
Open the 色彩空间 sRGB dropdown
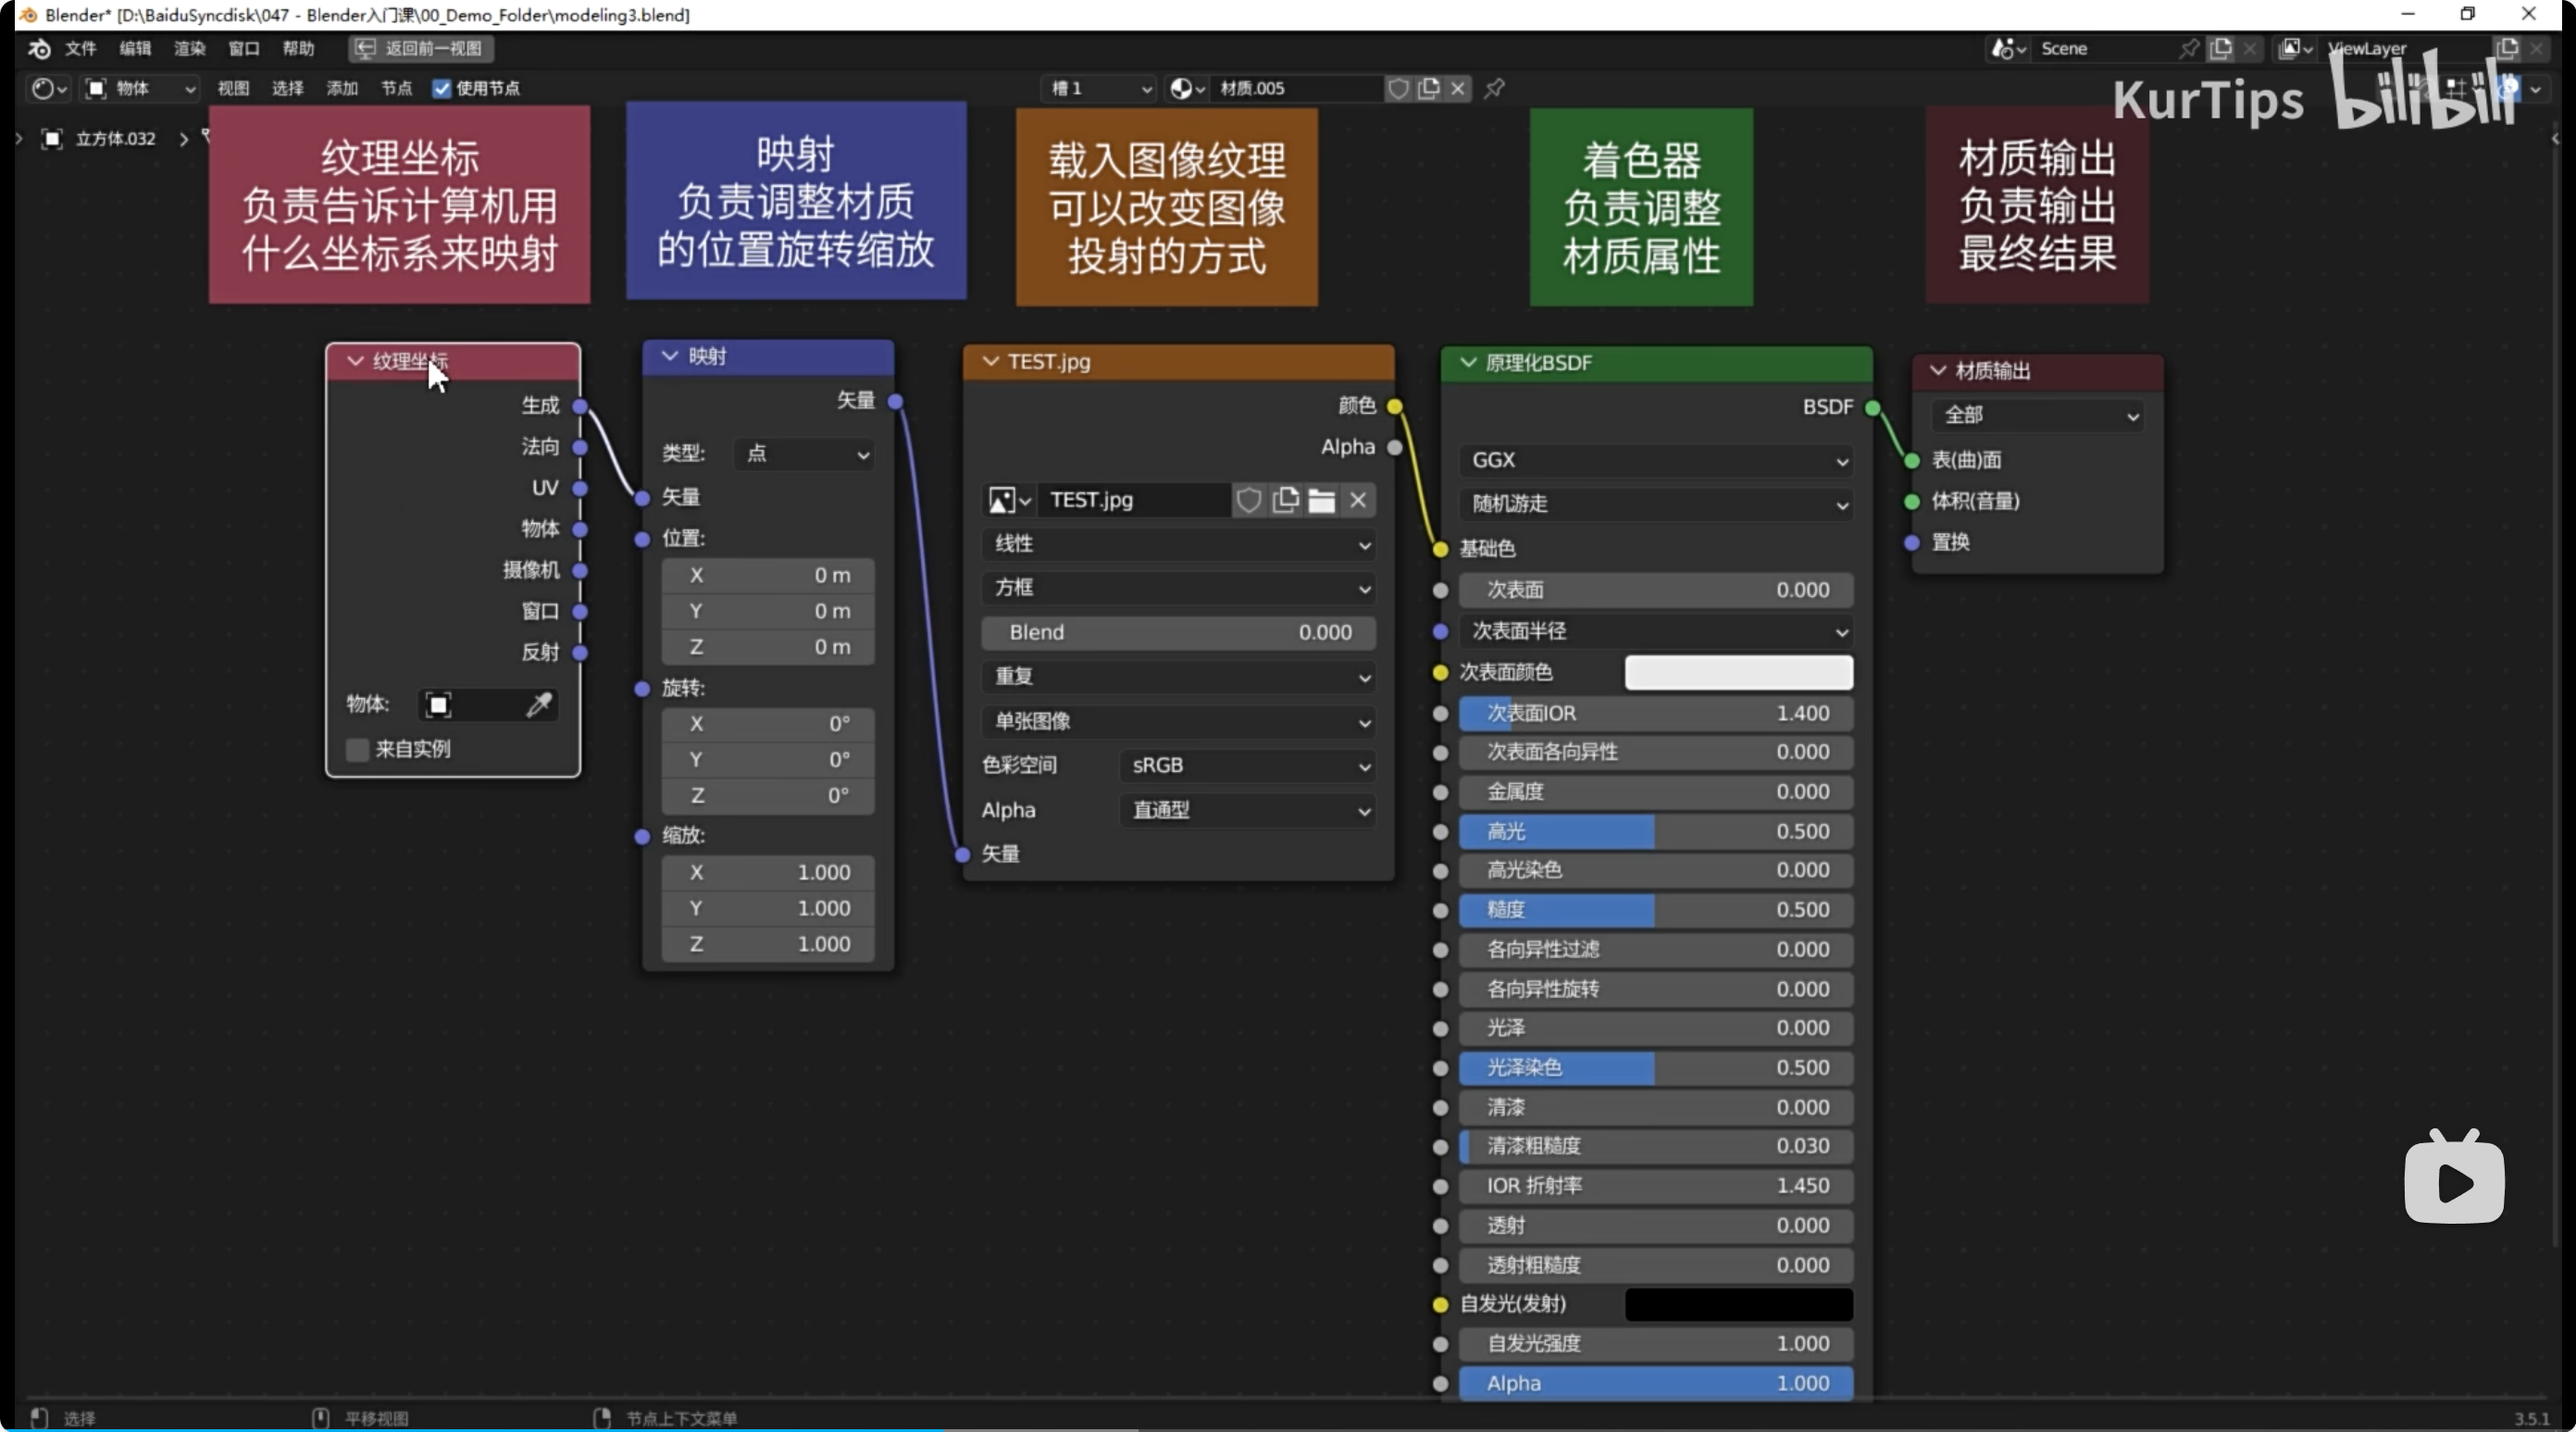[x=1246, y=766]
